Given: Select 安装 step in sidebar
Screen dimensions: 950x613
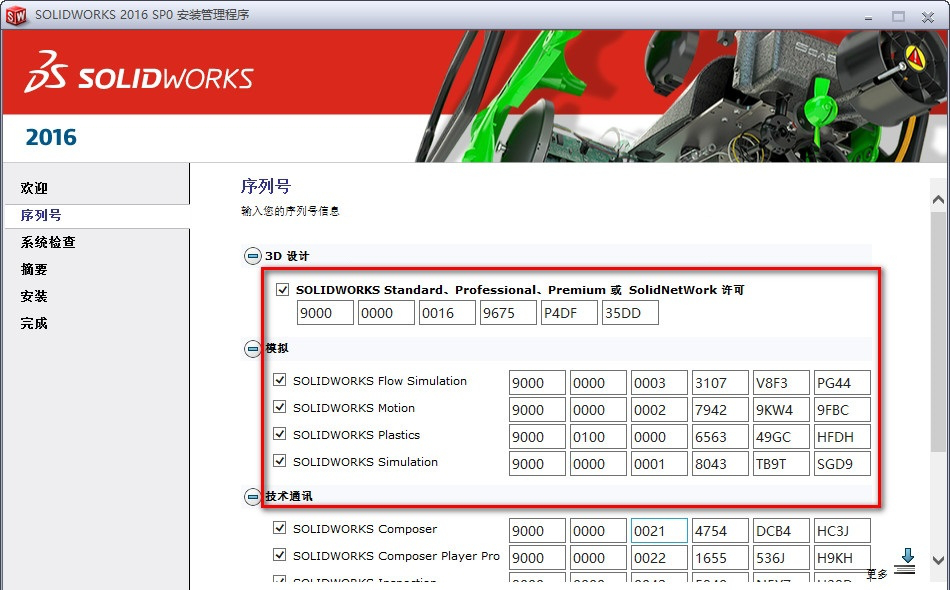Looking at the screenshot, I should click(x=34, y=296).
